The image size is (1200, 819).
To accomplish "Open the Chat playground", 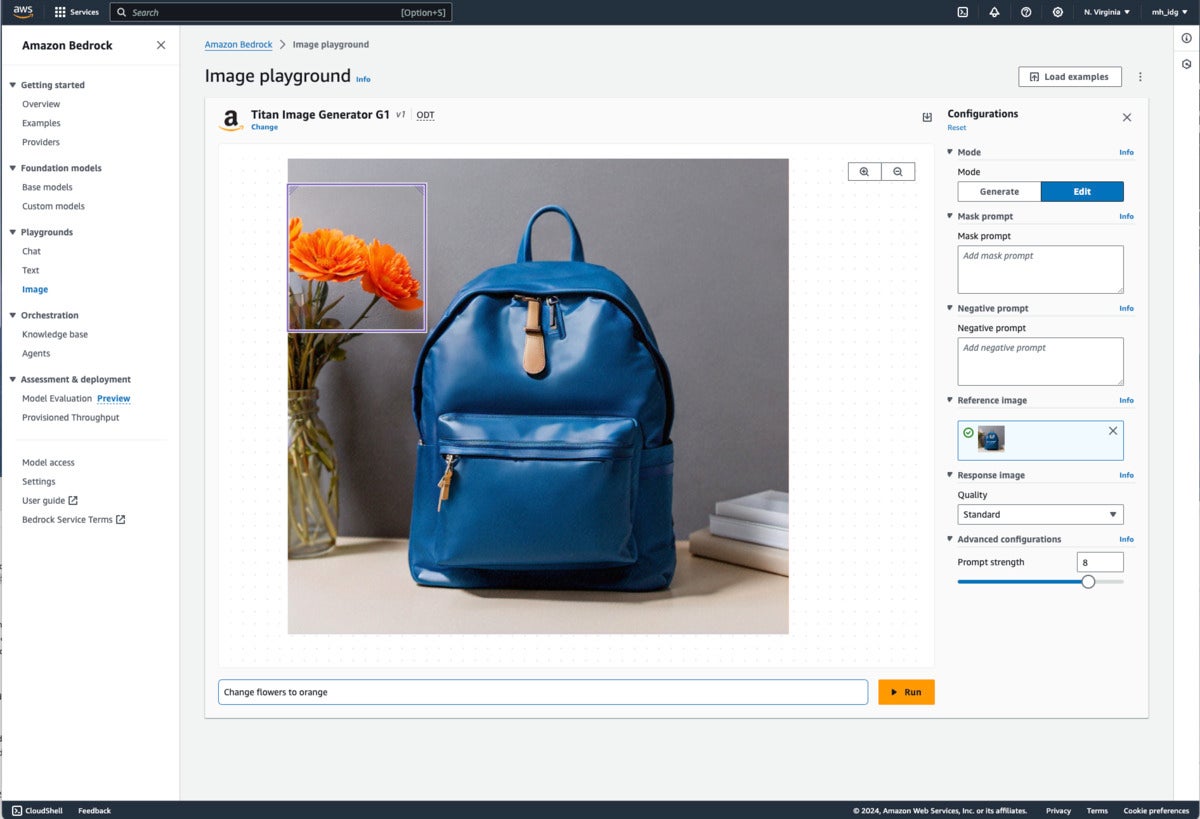I will 31,251.
